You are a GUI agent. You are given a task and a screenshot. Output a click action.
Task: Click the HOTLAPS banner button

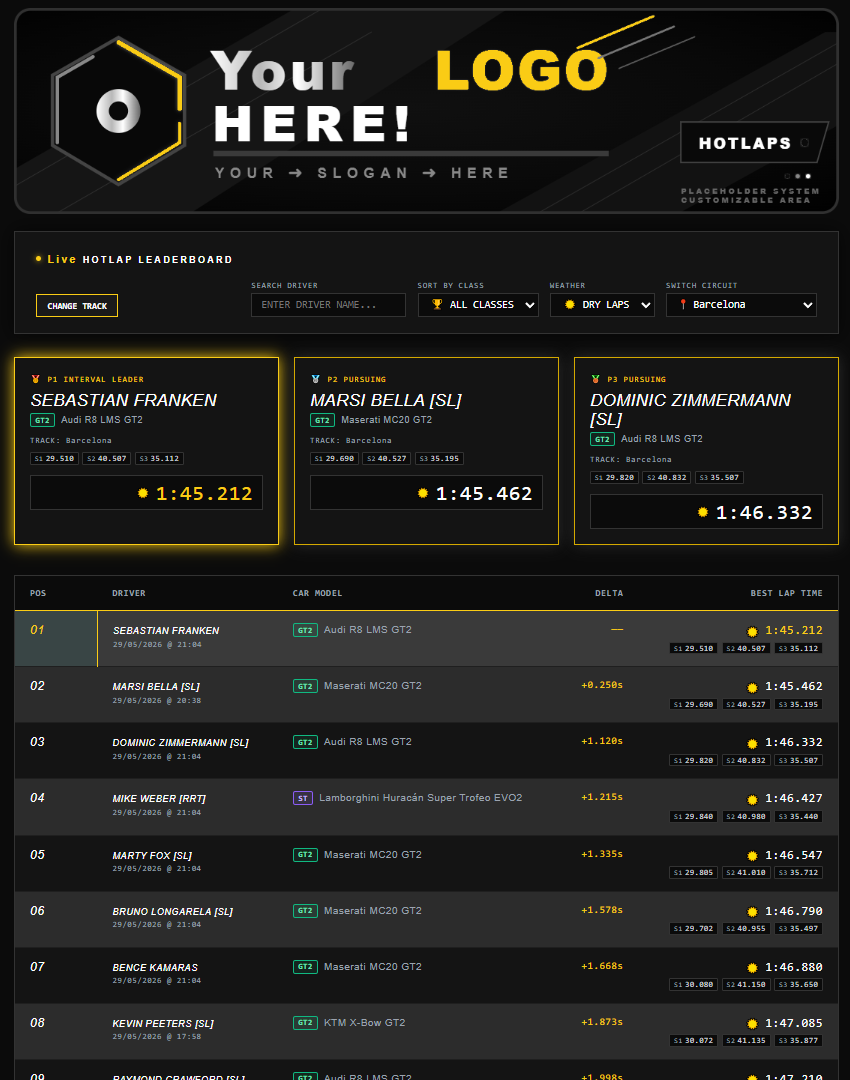753,143
